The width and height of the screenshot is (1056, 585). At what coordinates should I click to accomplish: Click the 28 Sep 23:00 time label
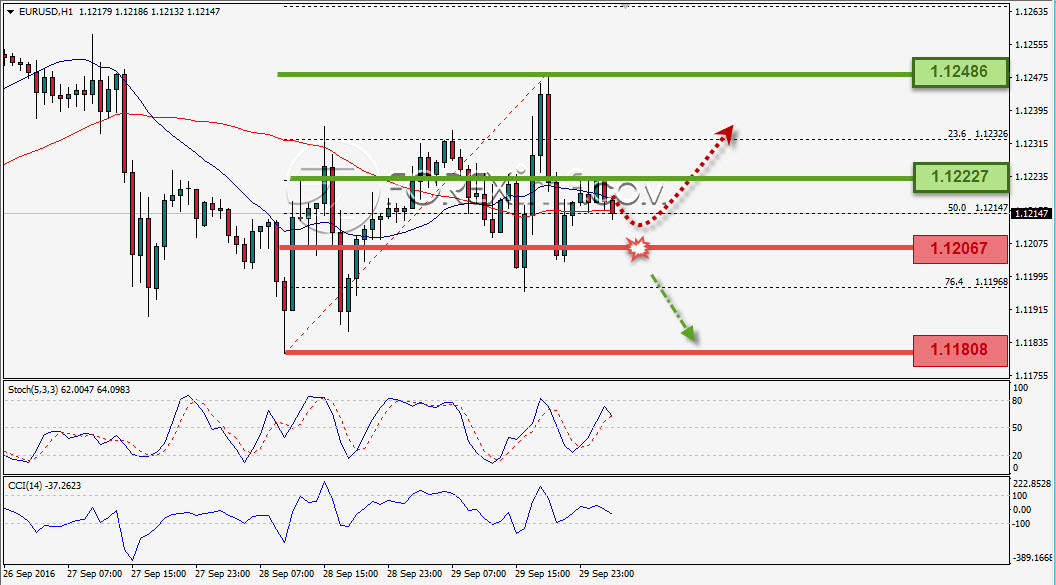[414, 574]
